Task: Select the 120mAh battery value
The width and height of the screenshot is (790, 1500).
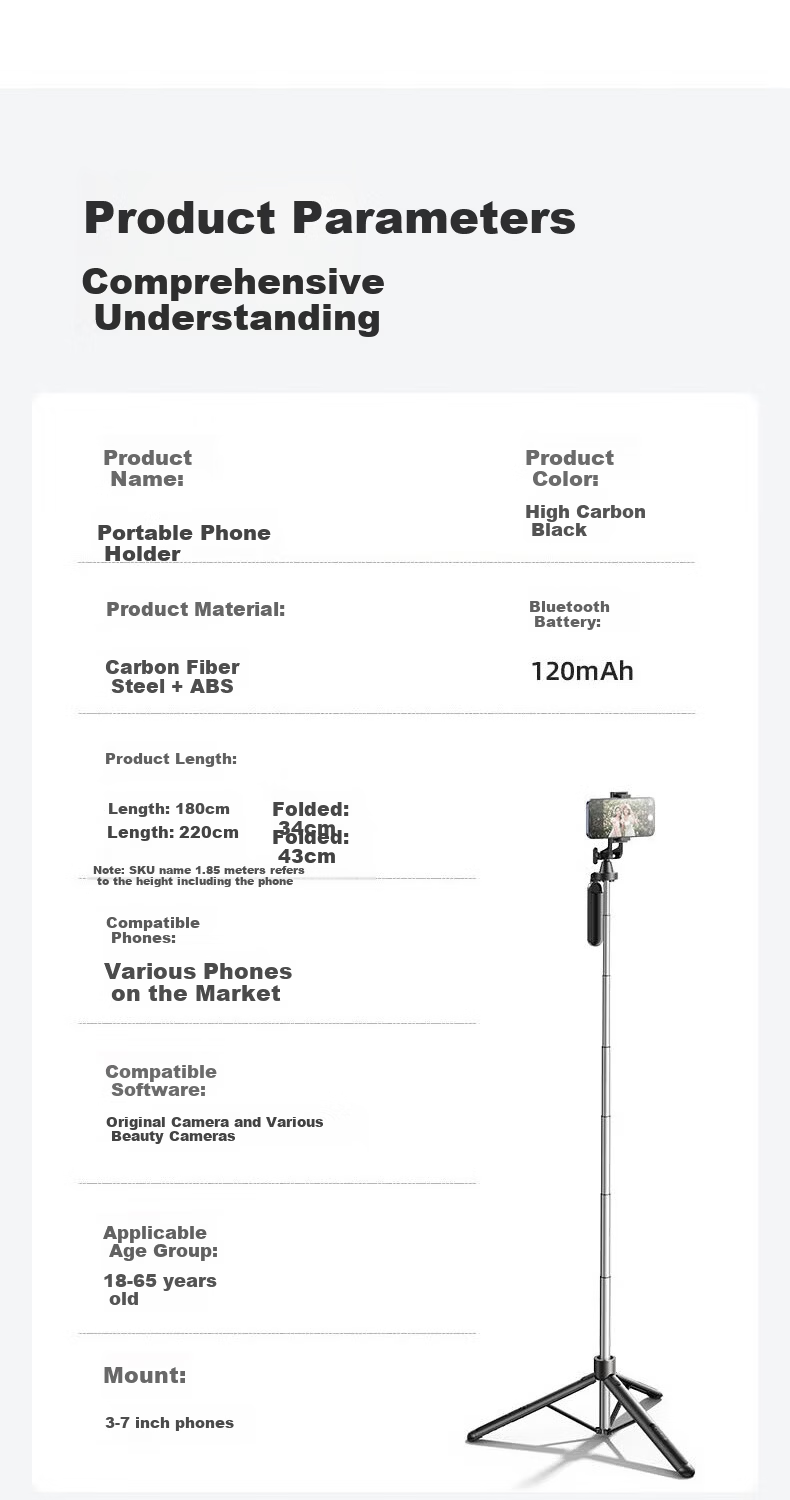Action: coord(582,671)
